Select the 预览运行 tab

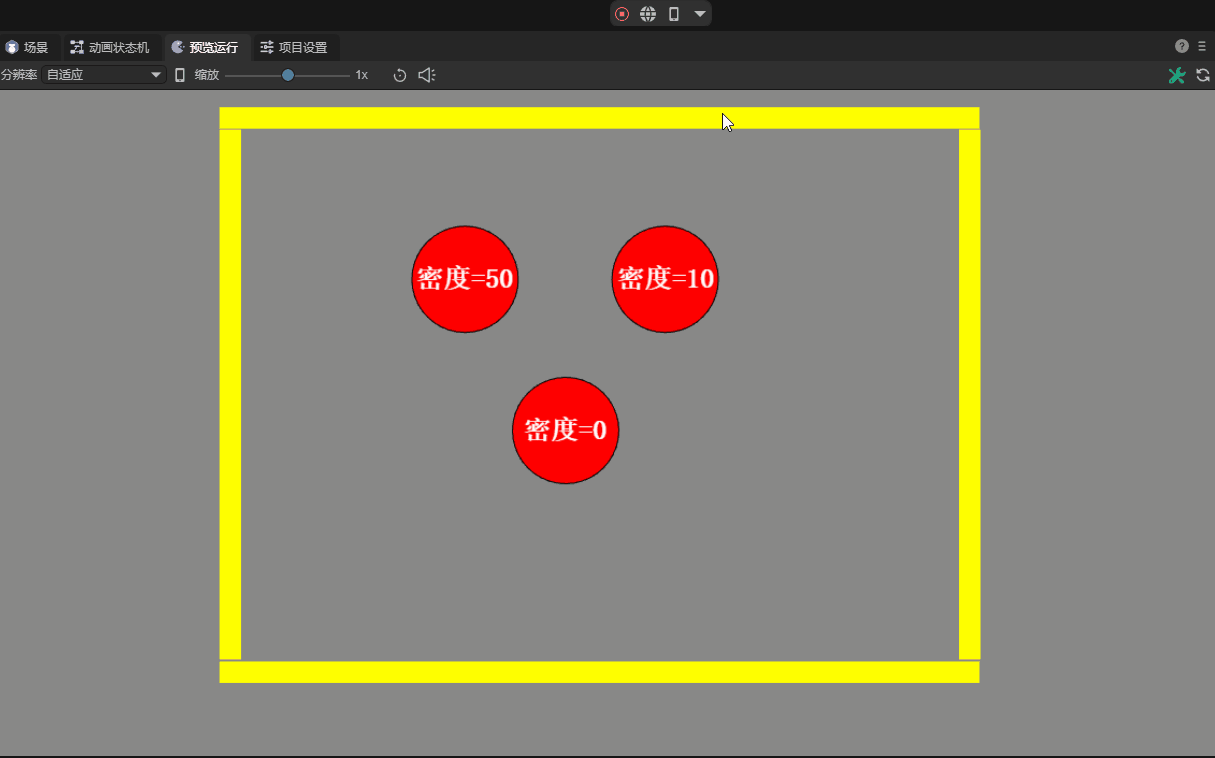point(205,47)
